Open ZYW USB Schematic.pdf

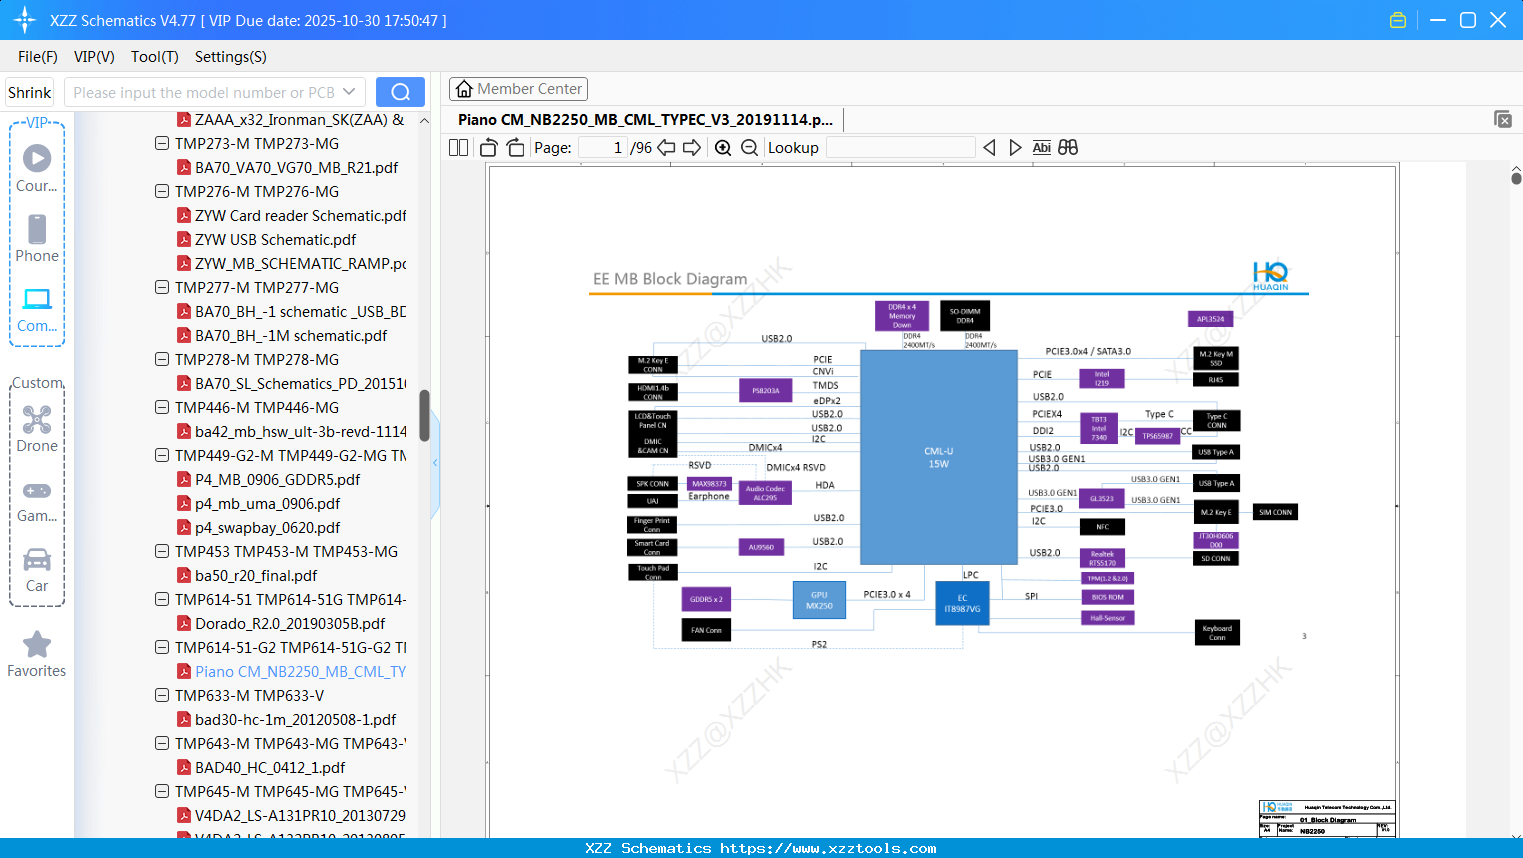coord(275,240)
